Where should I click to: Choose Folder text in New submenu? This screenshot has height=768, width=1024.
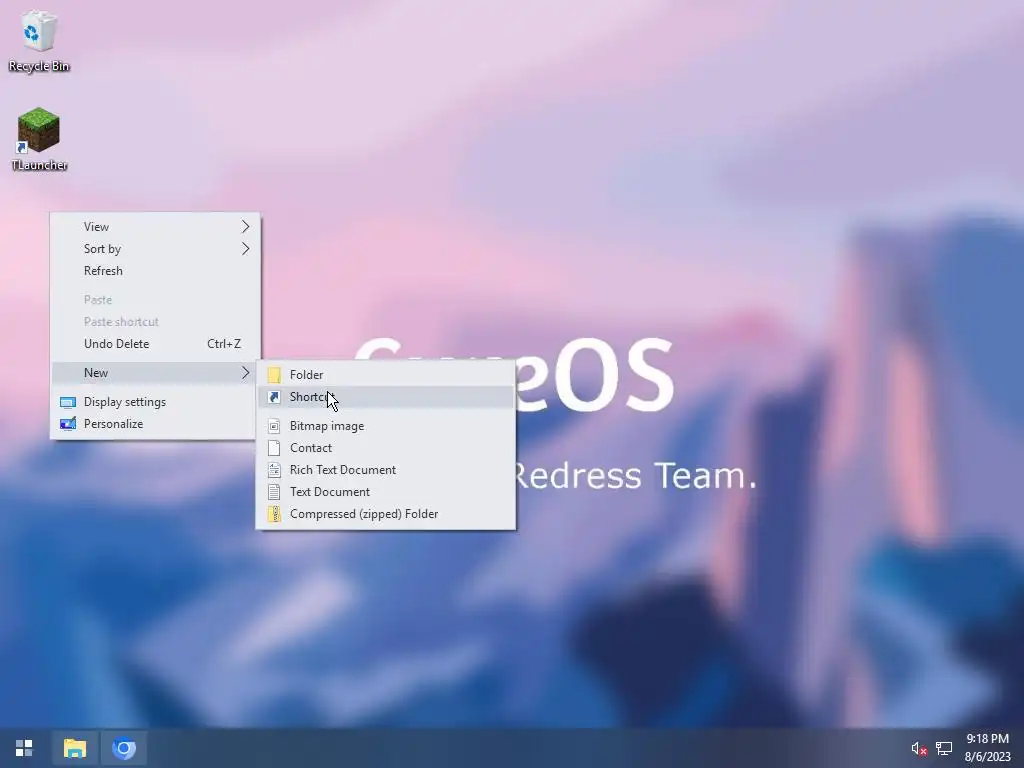point(306,375)
